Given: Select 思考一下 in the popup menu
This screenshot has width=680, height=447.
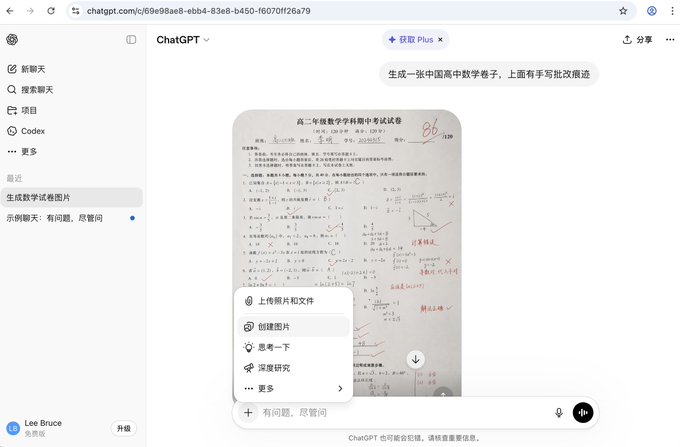Looking at the screenshot, I should (294, 347).
